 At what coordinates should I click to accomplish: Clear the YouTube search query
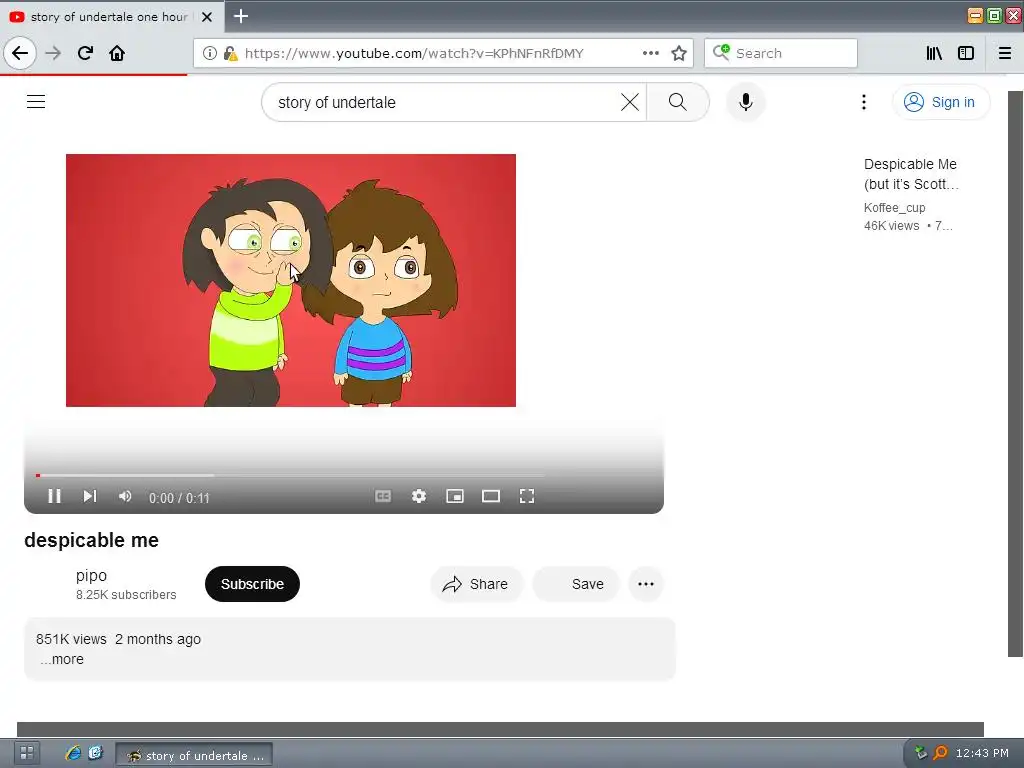pos(630,102)
